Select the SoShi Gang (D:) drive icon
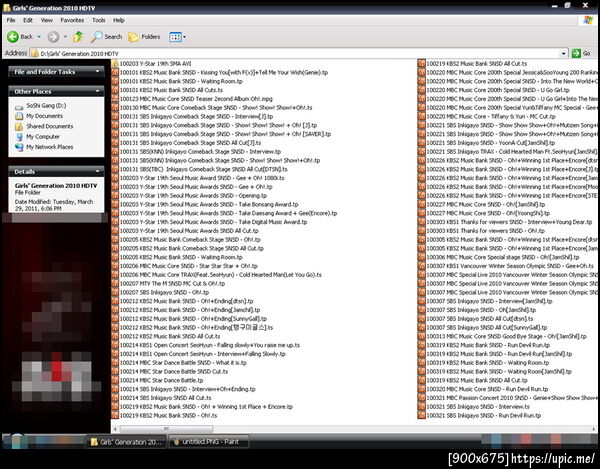Viewport: 600px width, 469px height. tap(19, 106)
